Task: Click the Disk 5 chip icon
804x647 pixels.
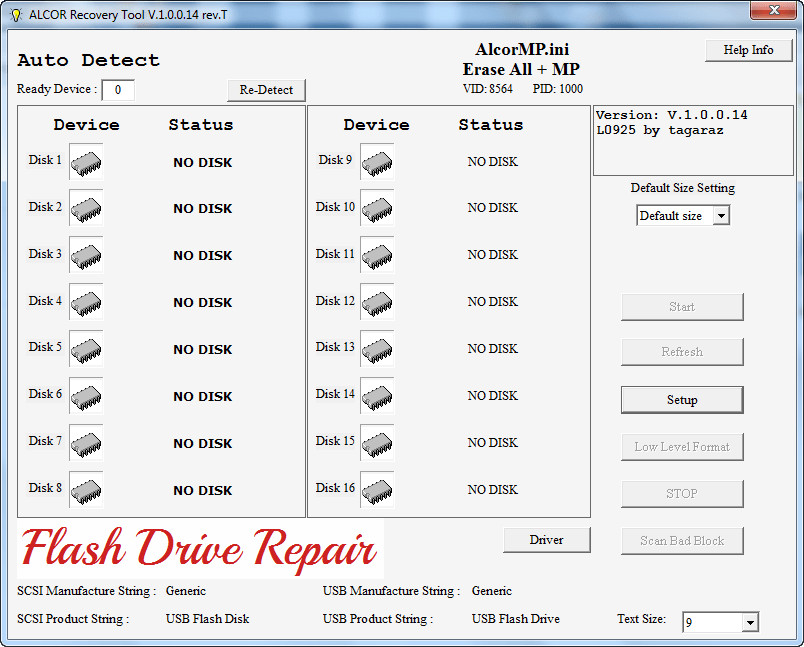Action: tap(85, 348)
